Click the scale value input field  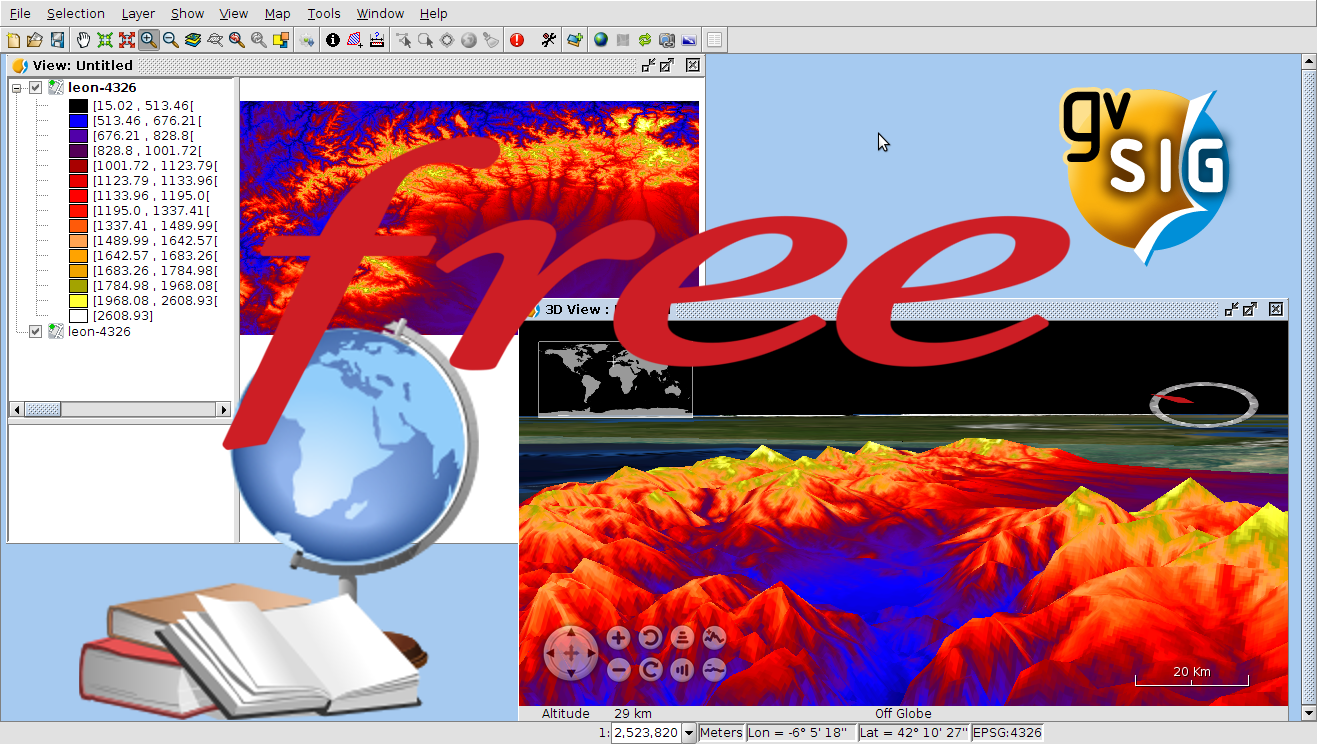click(x=645, y=733)
